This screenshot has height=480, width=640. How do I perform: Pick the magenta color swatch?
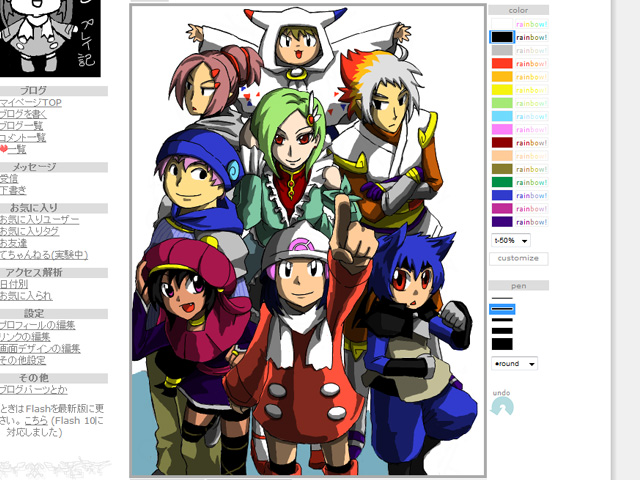[502, 209]
